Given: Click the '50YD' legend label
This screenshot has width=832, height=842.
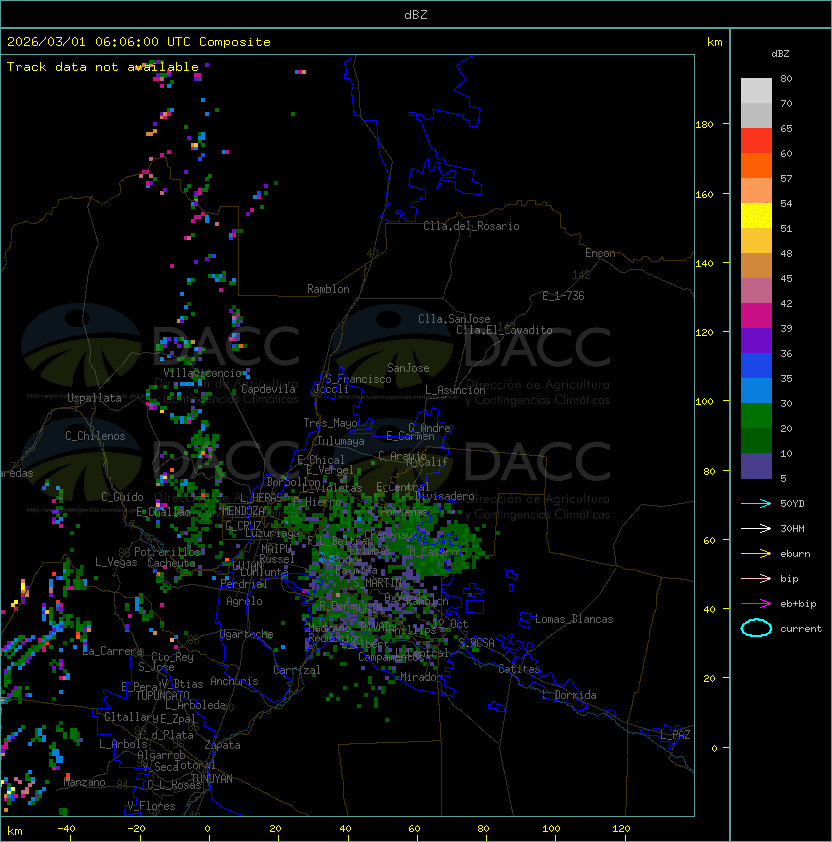Looking at the screenshot, I should (792, 504).
